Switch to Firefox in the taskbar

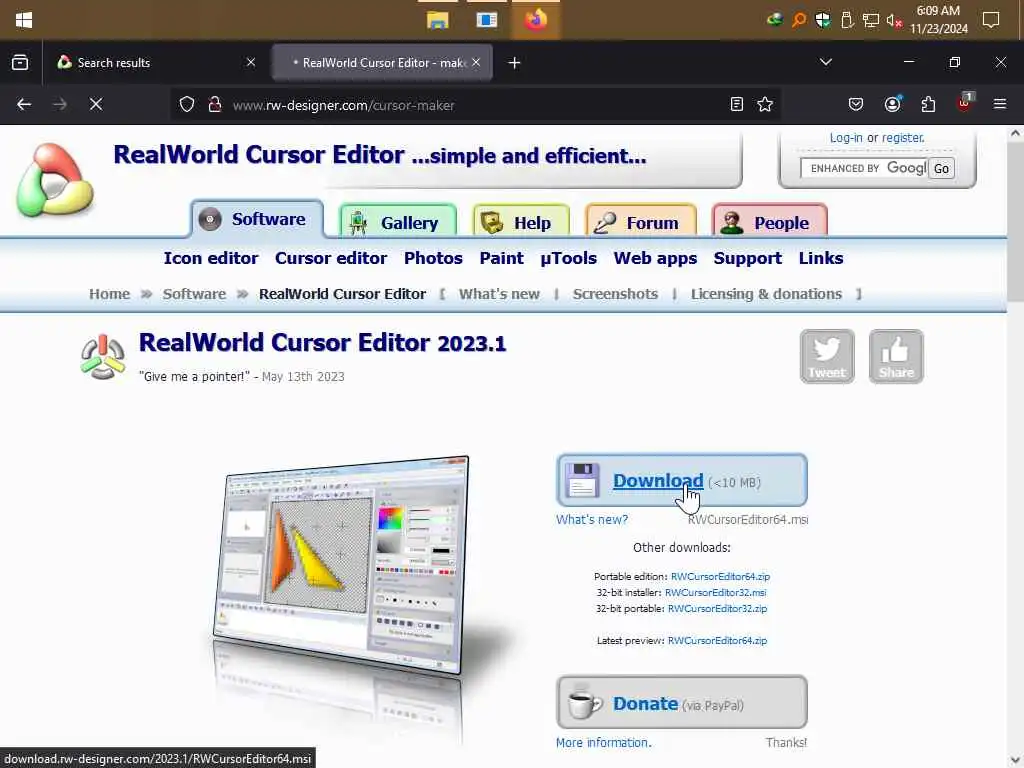pyautogui.click(x=536, y=20)
